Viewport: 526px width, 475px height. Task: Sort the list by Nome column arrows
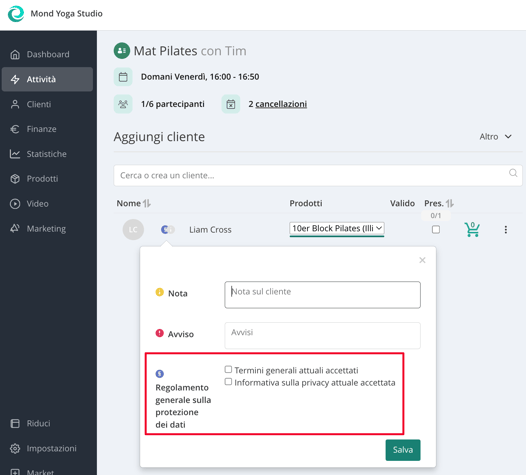147,203
